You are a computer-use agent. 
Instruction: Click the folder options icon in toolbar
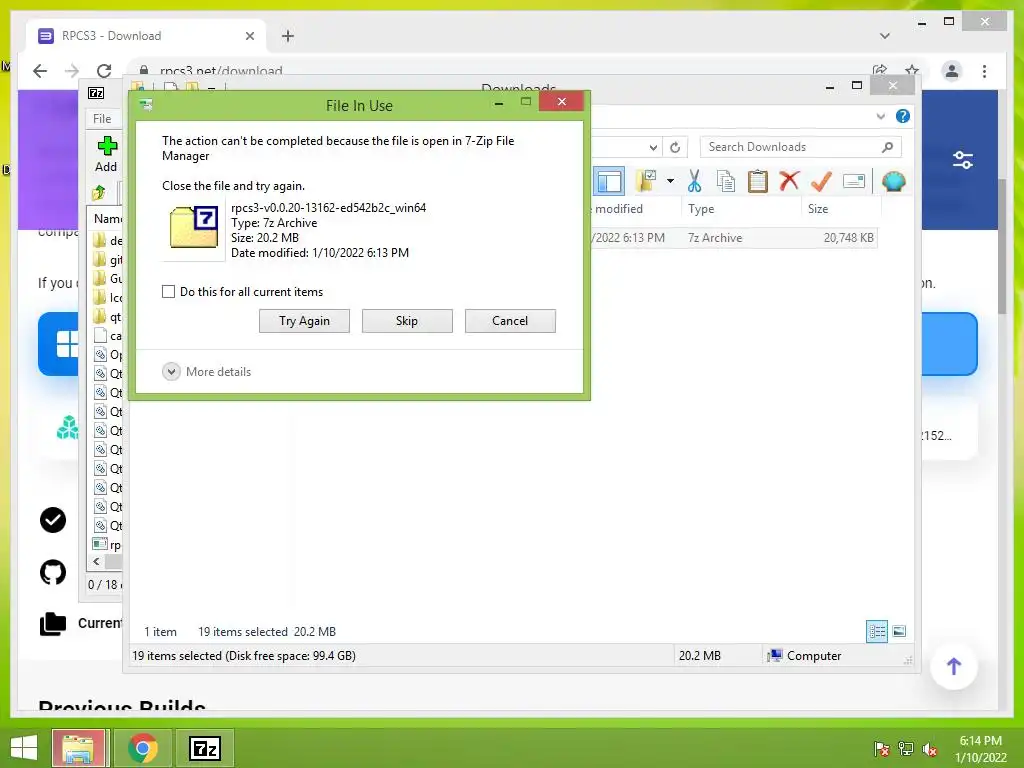point(647,181)
